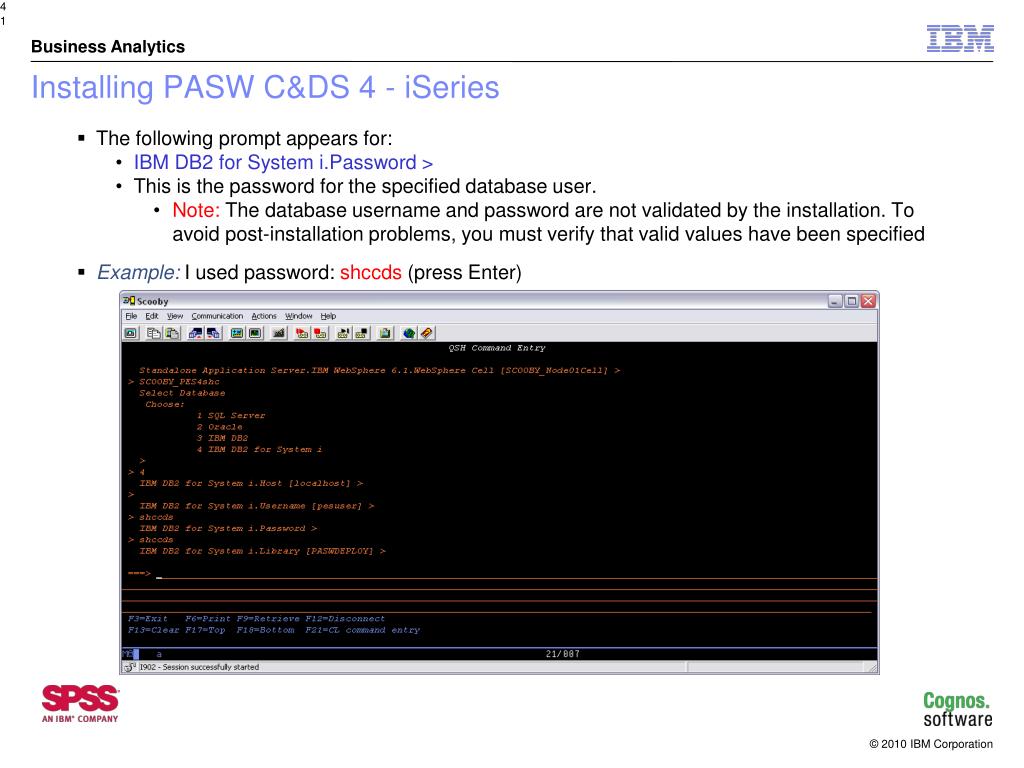Click the '21/007' cursor position indicator

coord(563,654)
